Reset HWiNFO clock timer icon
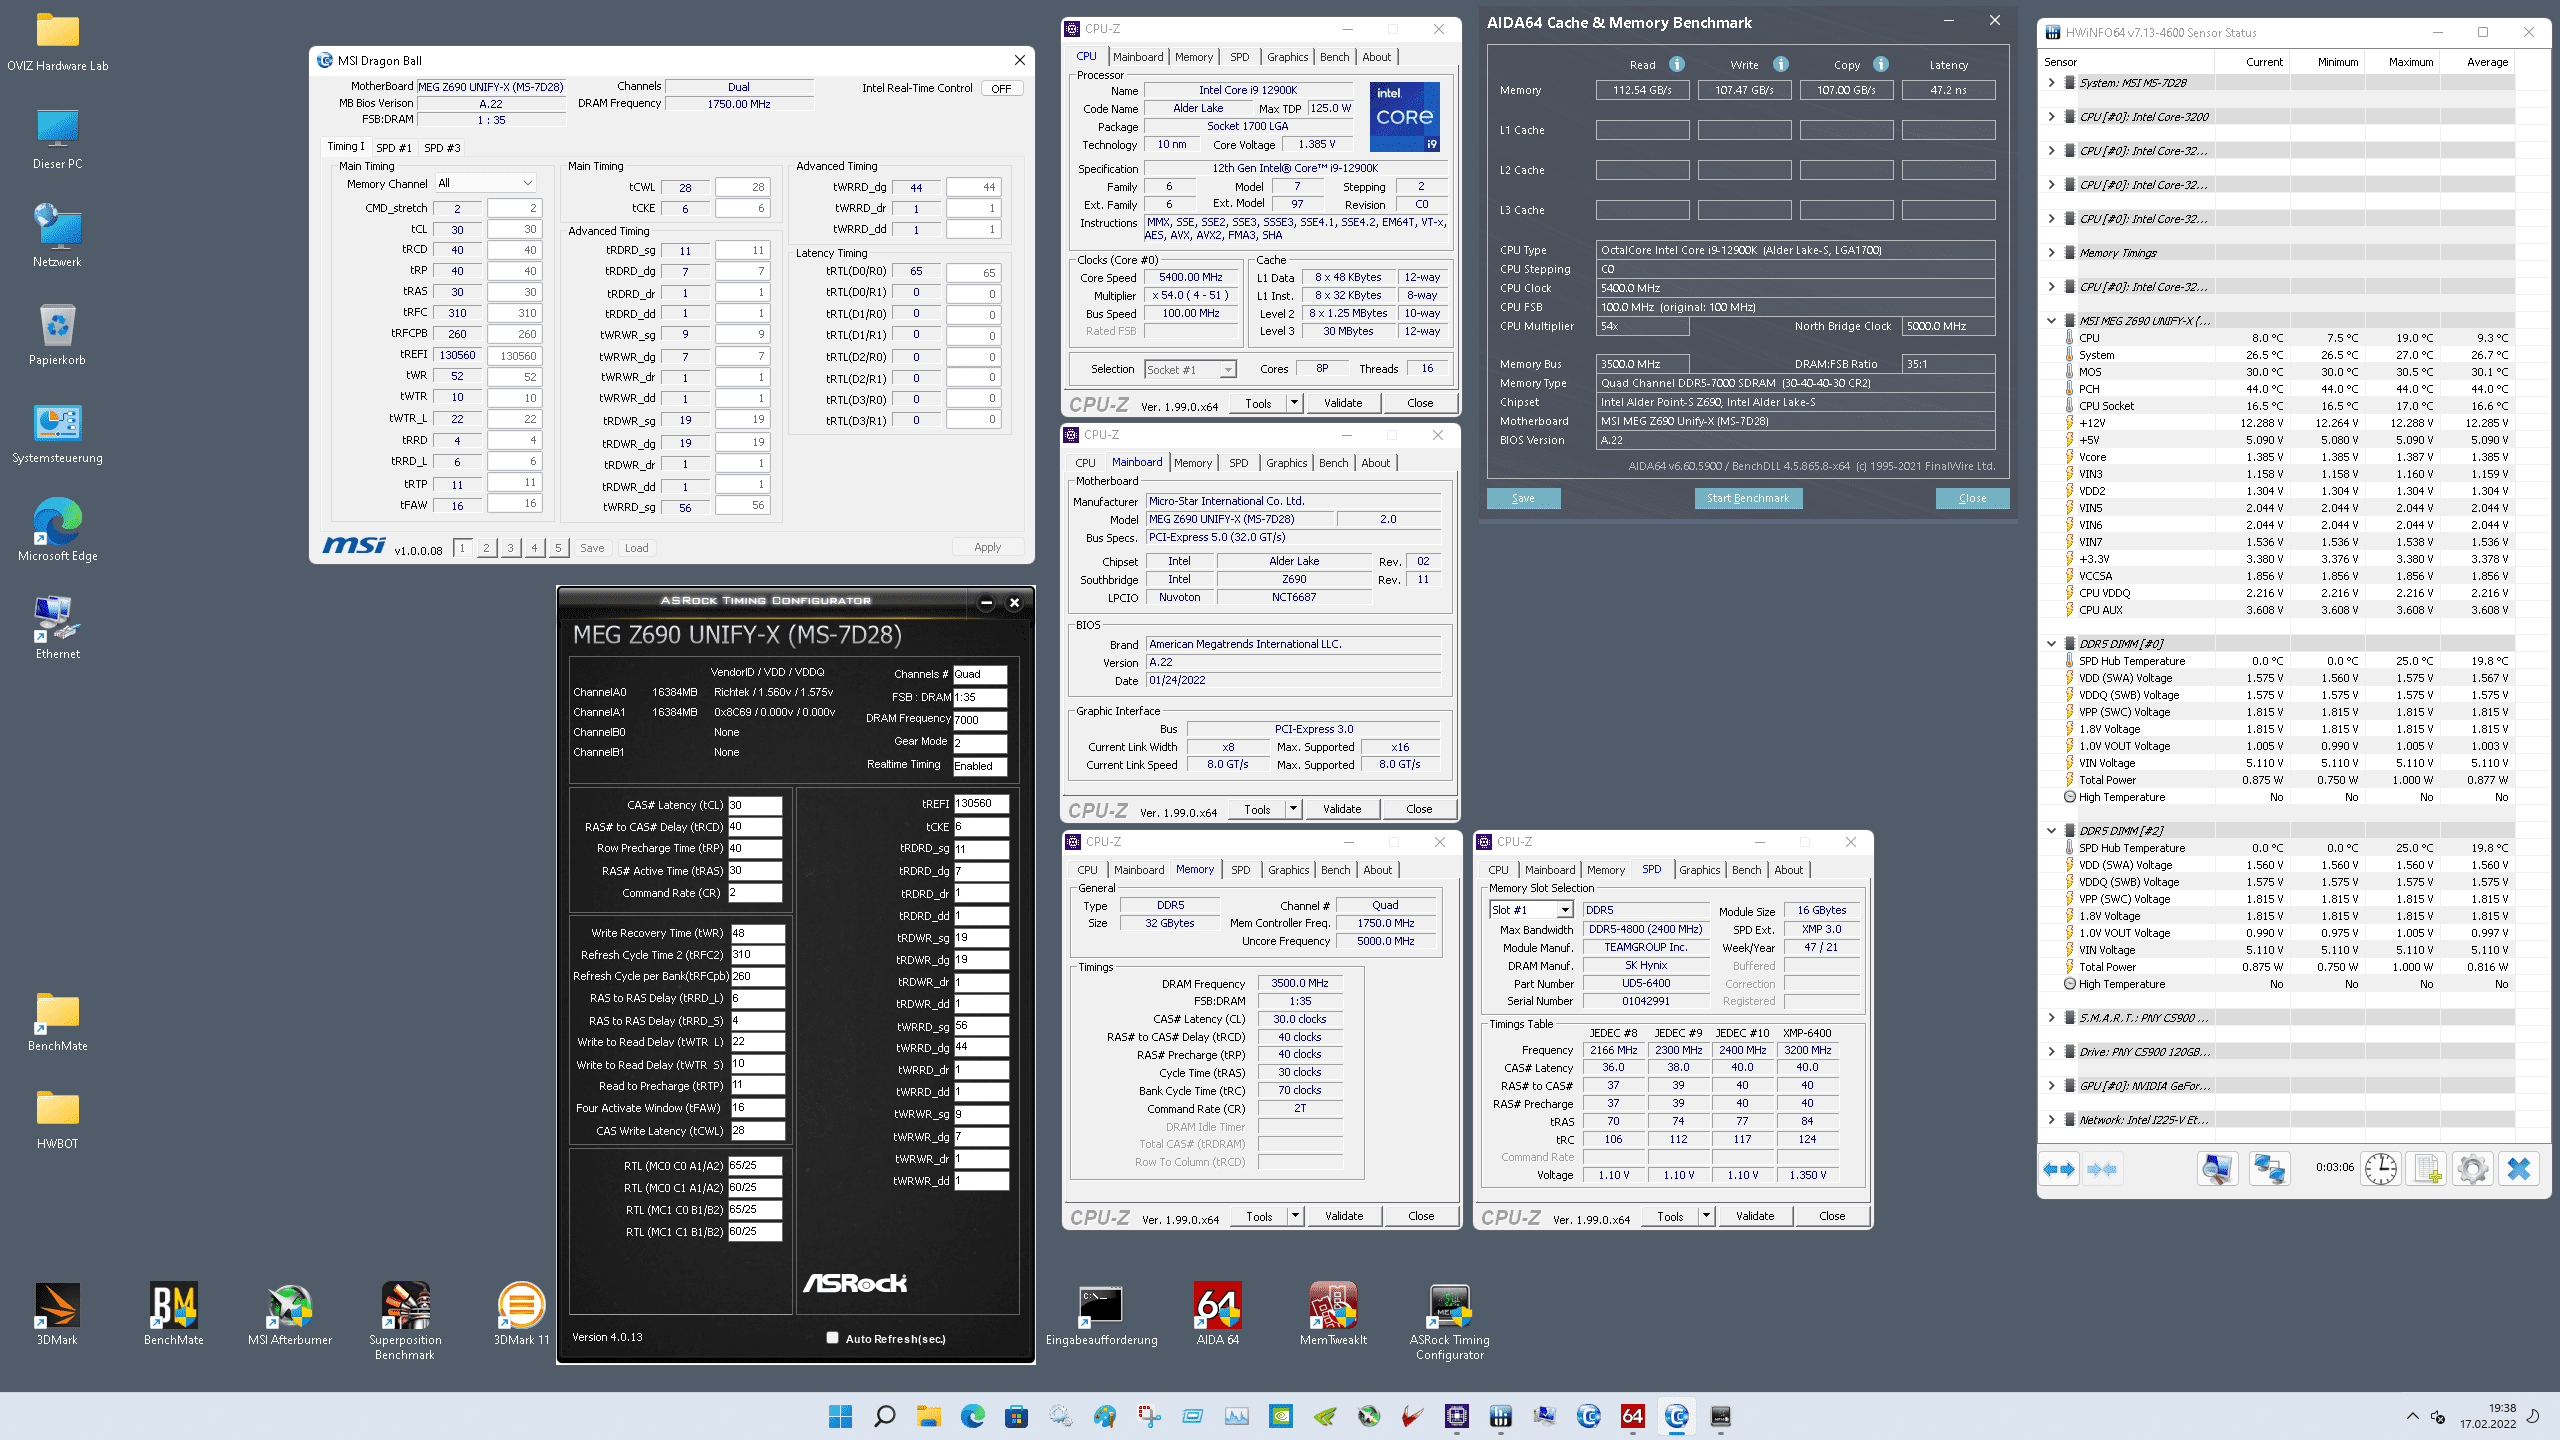 click(2380, 1169)
